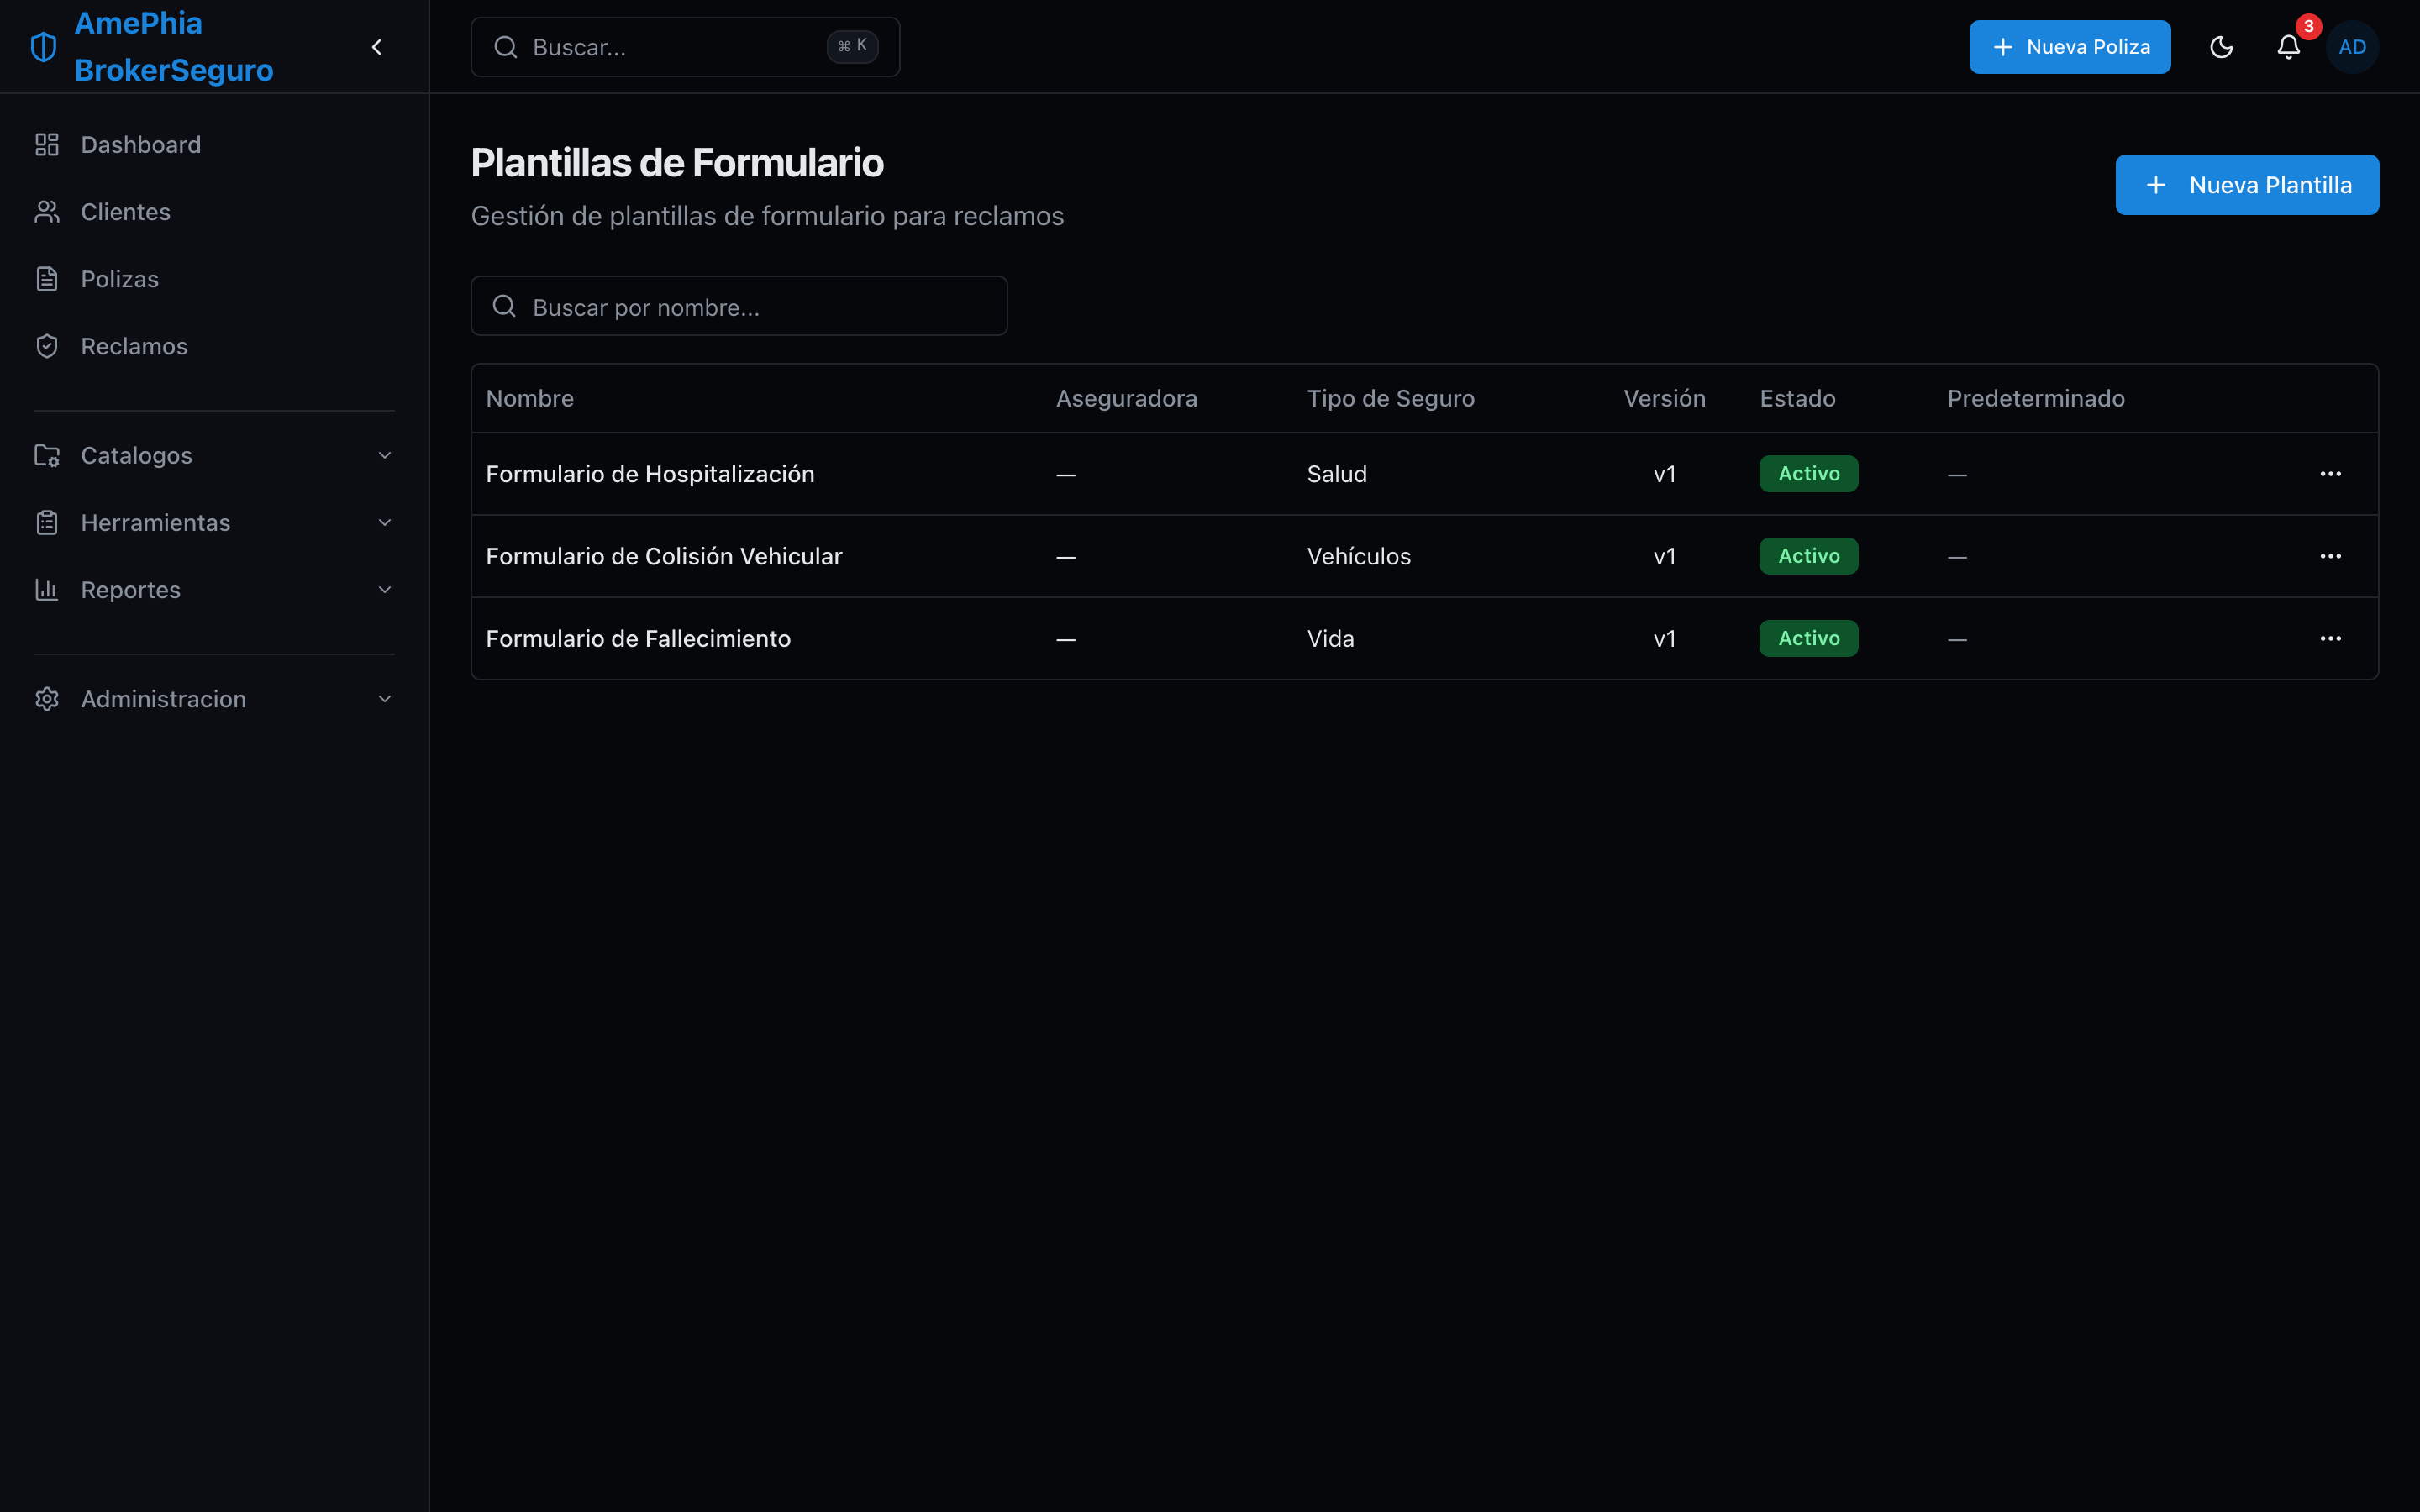The width and height of the screenshot is (2420, 1512).
Task: Select the Formulario de Hospitalización name
Action: coord(650,474)
